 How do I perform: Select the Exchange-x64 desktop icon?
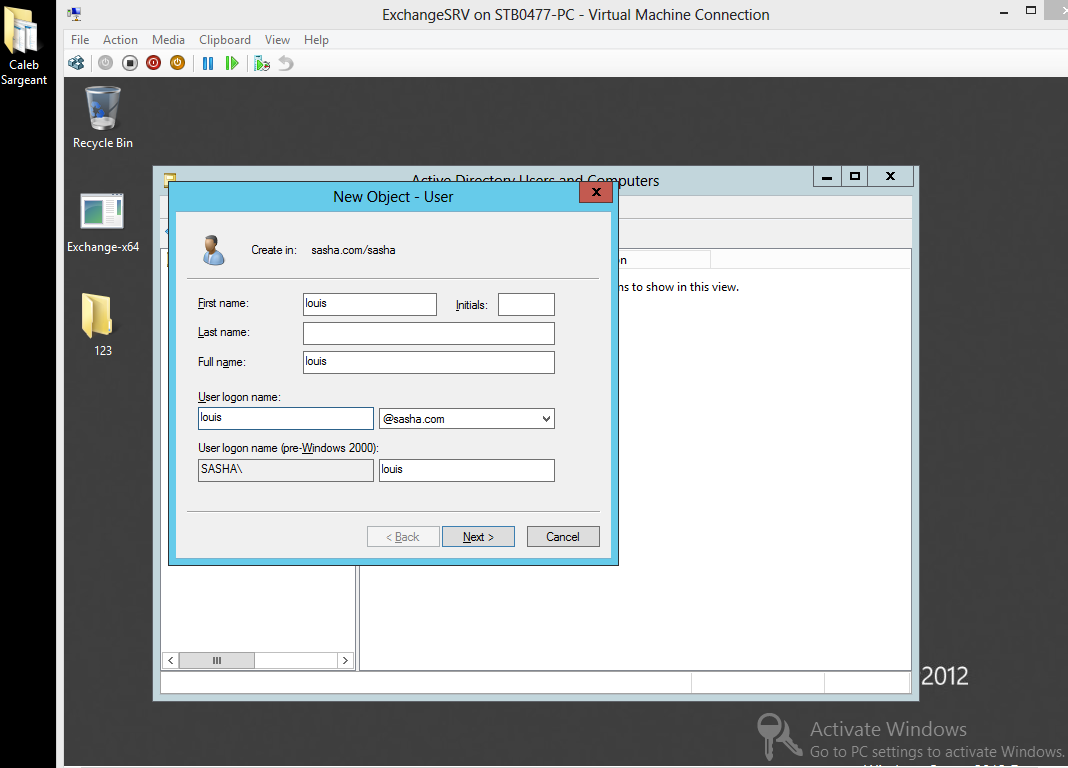click(103, 223)
